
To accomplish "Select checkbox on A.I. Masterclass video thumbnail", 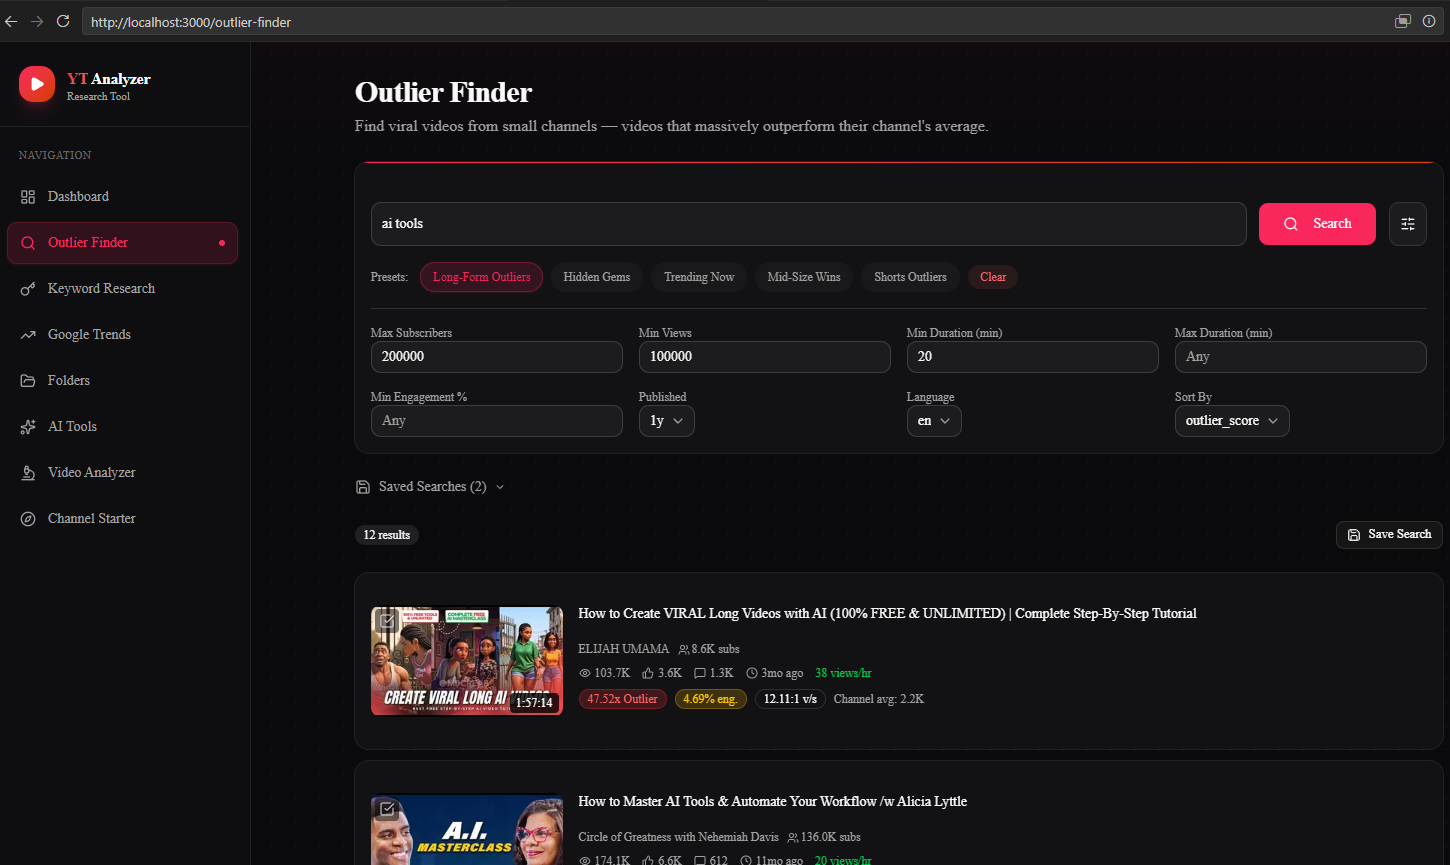I will [x=387, y=809].
